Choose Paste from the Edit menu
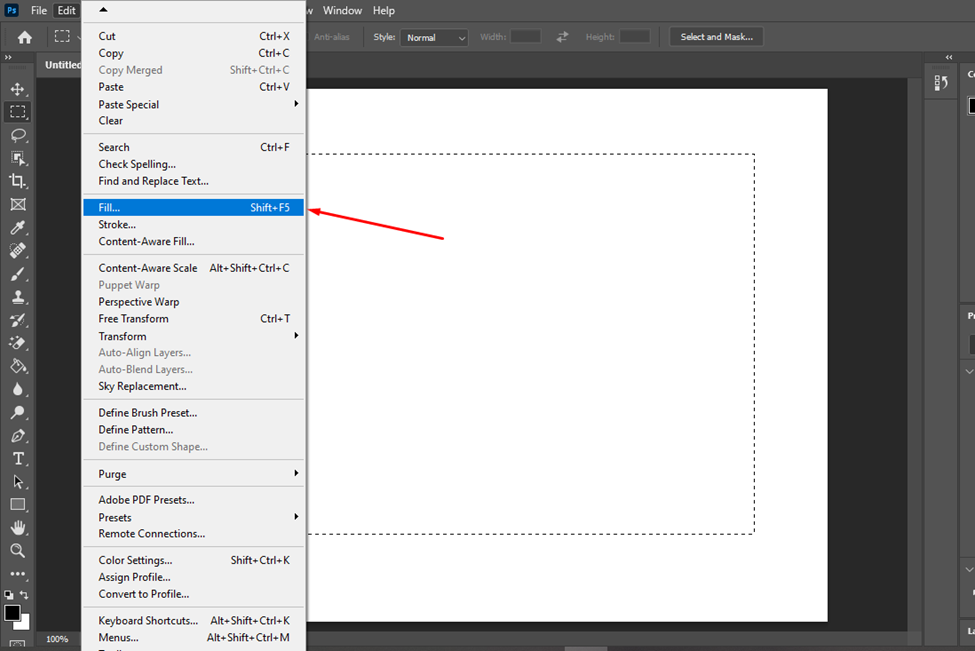 tap(193, 87)
